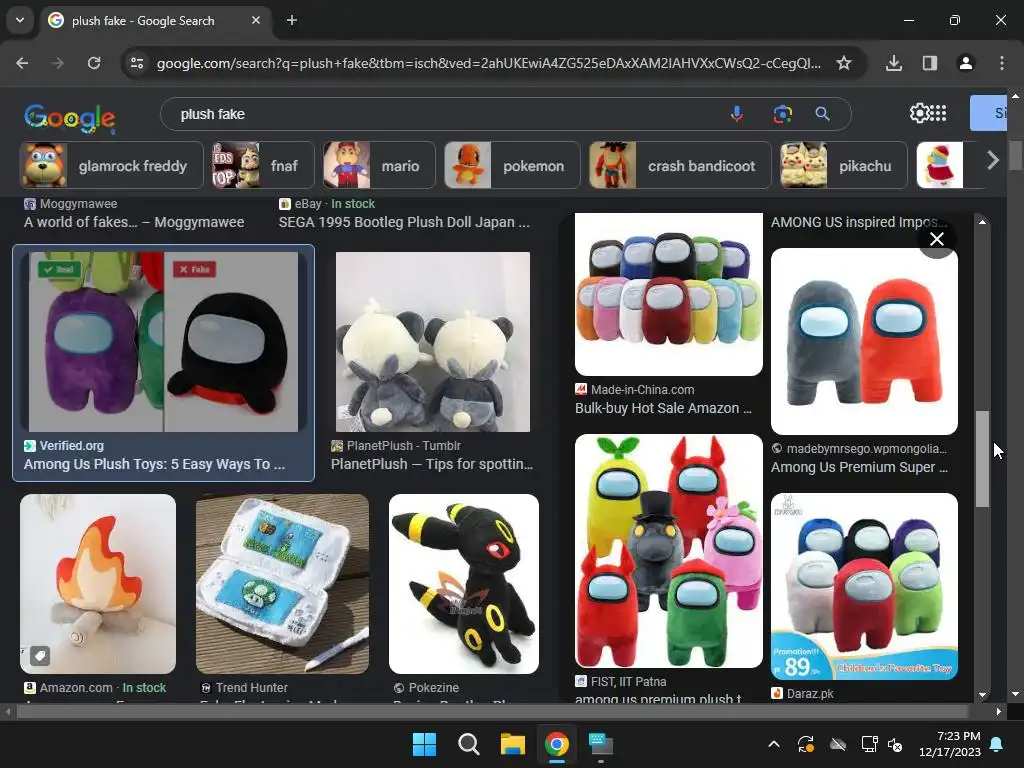Close the image preview panel
Image resolution: width=1024 pixels, height=768 pixels.
936,239
